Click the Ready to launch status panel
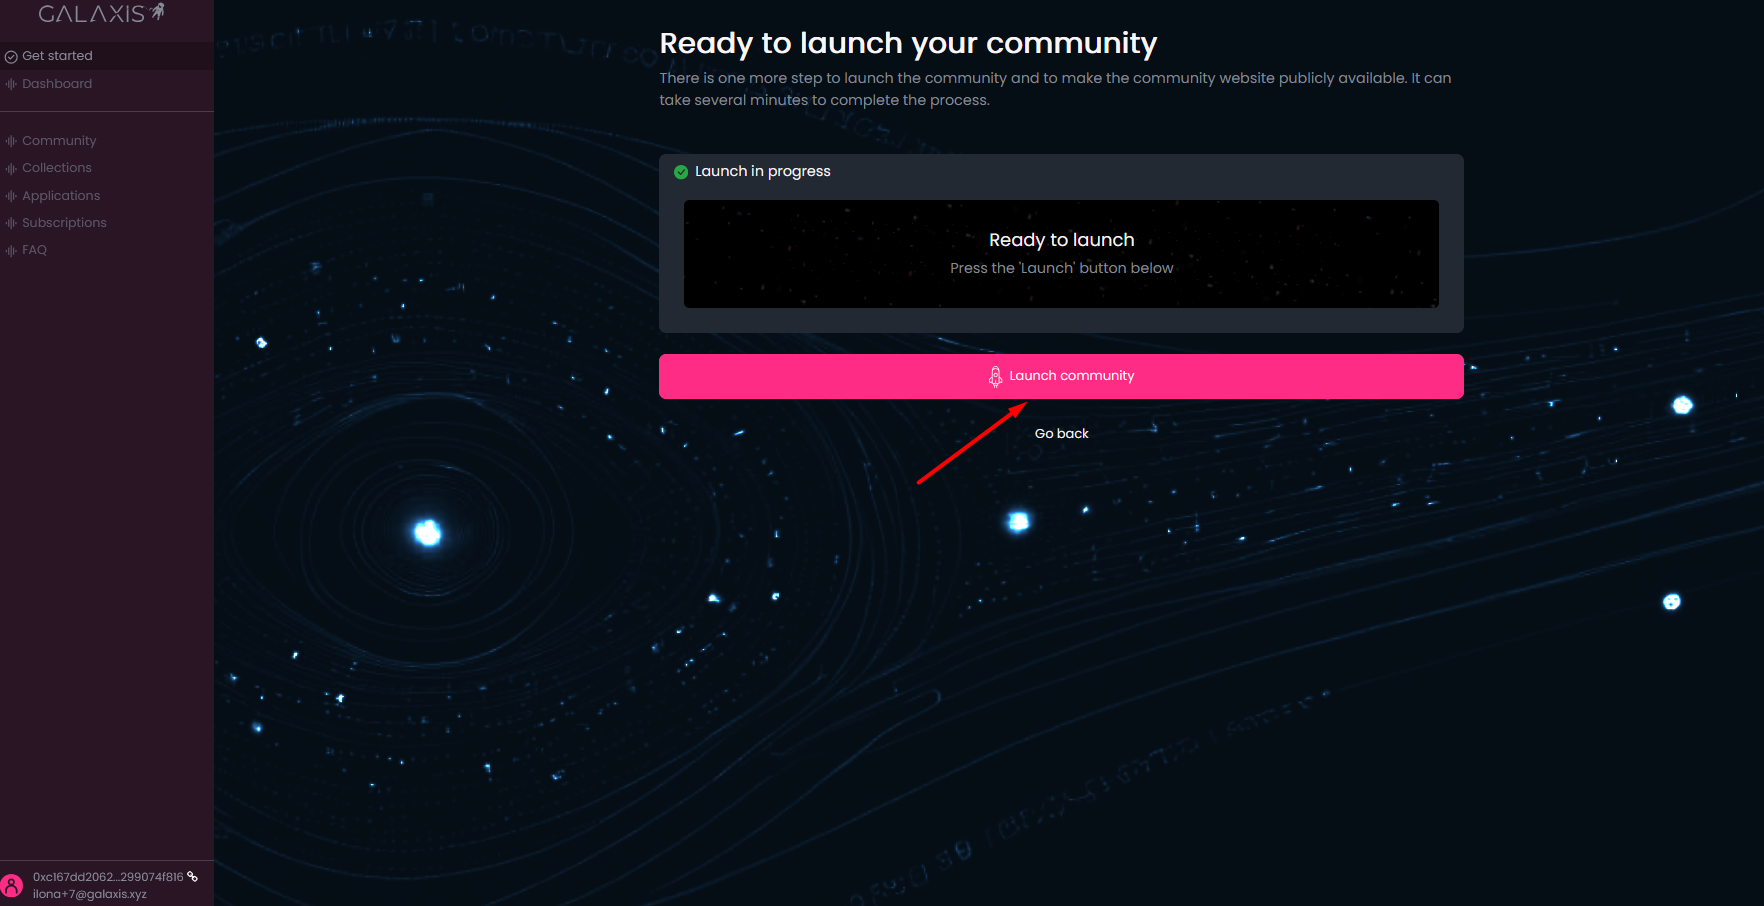1764x906 pixels. [x=1061, y=254]
